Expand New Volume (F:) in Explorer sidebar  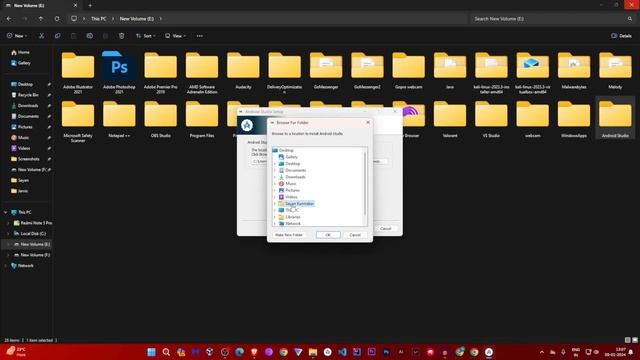(x=8, y=255)
